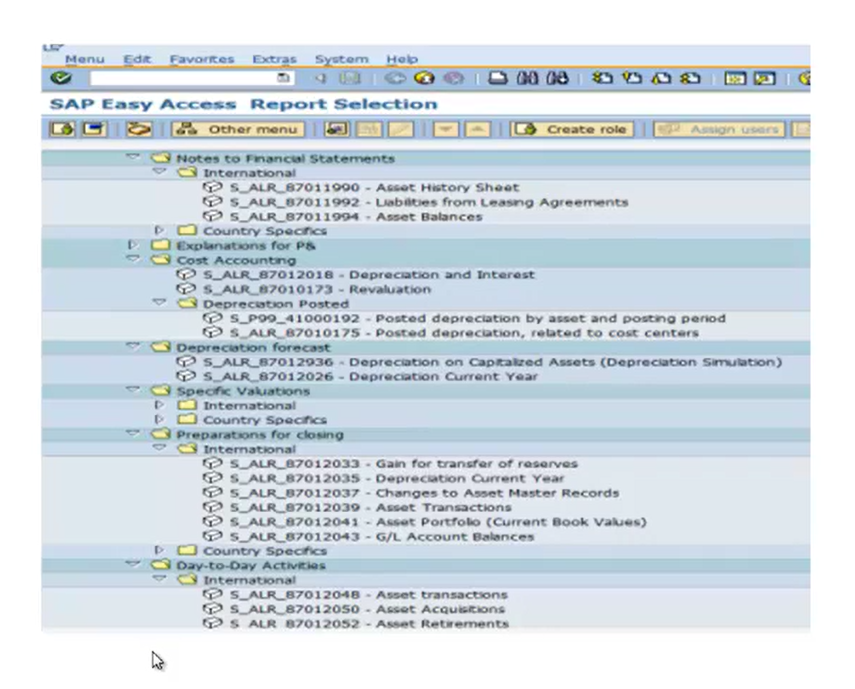This screenshot has width=855, height=689.
Task: Click the green Back arrow icon
Action: coord(395,78)
